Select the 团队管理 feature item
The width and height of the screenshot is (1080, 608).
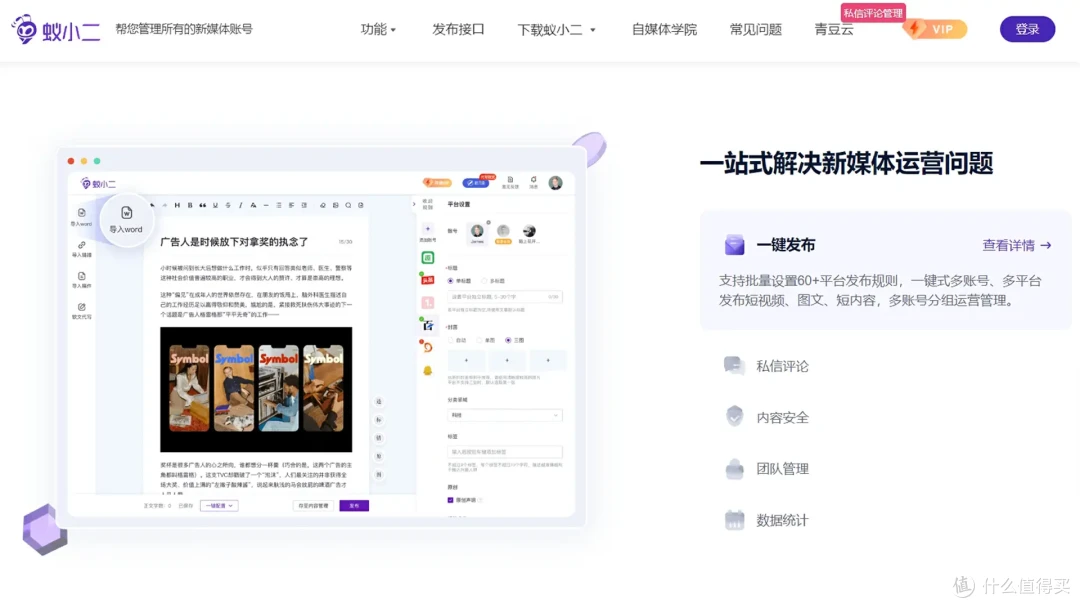(782, 469)
